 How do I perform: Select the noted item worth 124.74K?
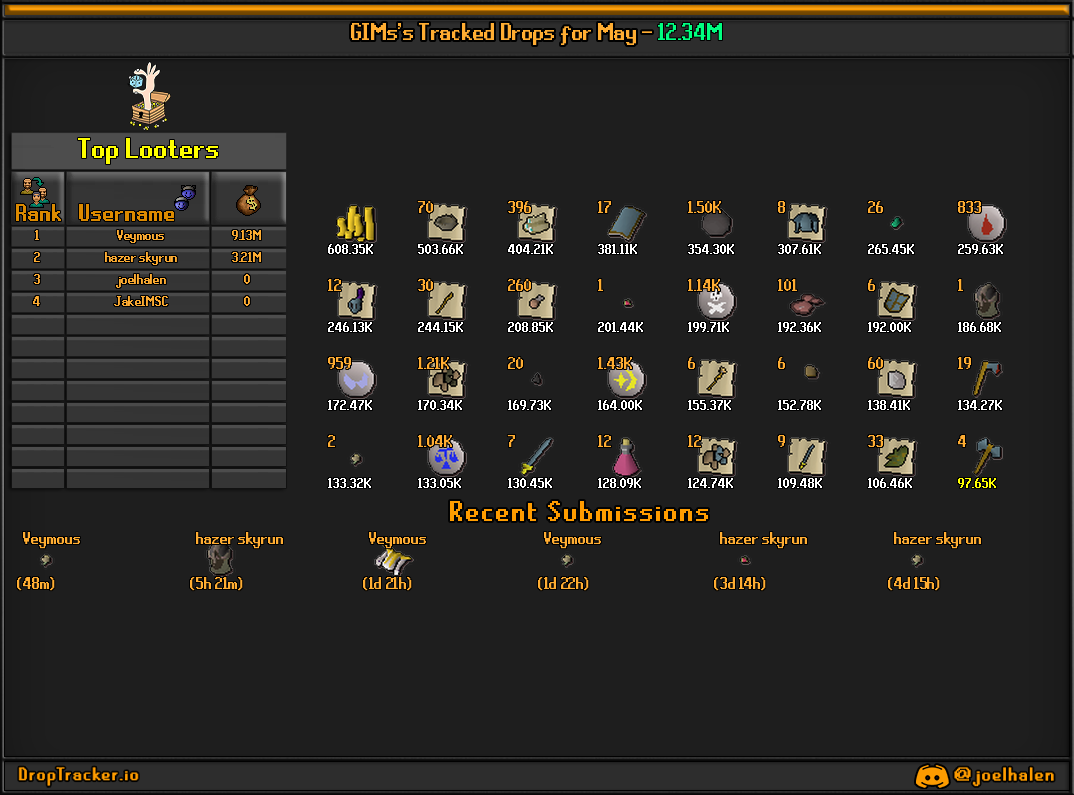[x=716, y=457]
